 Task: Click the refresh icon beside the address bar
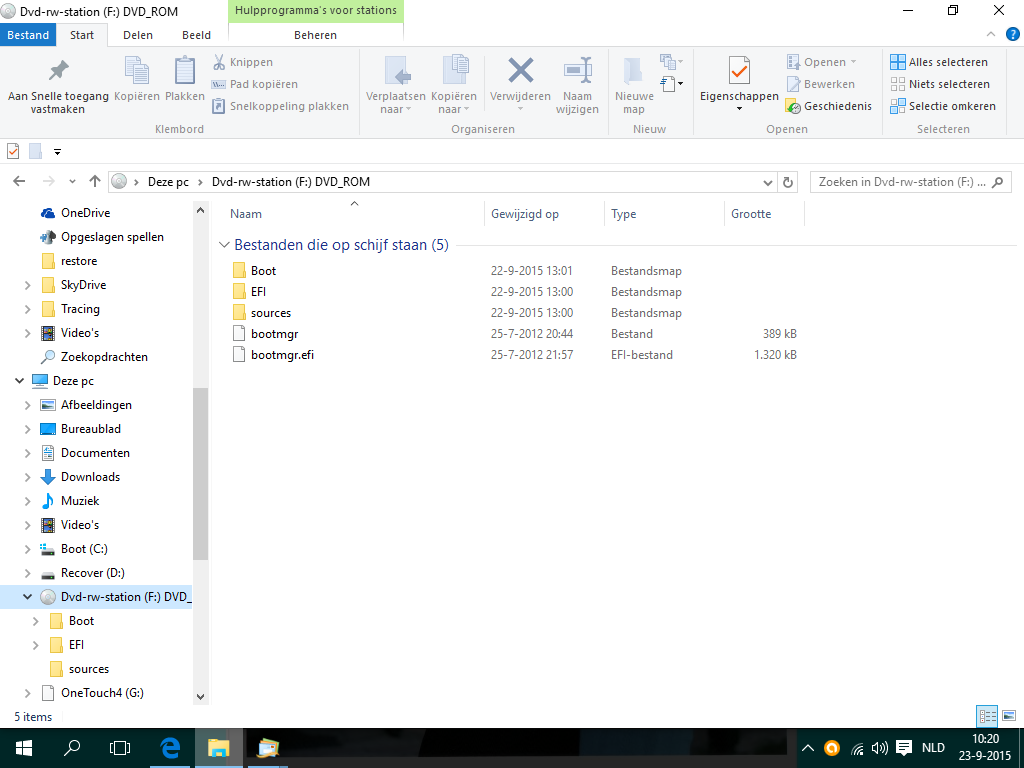(788, 182)
